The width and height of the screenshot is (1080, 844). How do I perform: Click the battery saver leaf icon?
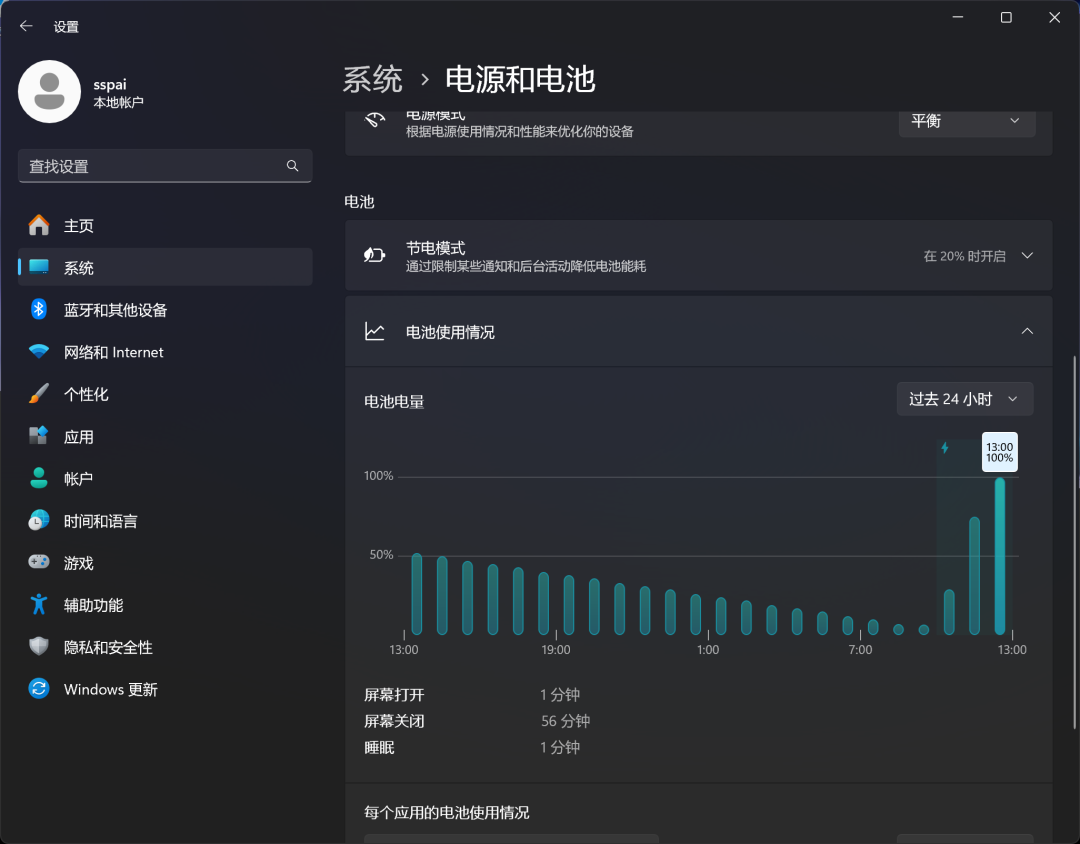point(375,256)
